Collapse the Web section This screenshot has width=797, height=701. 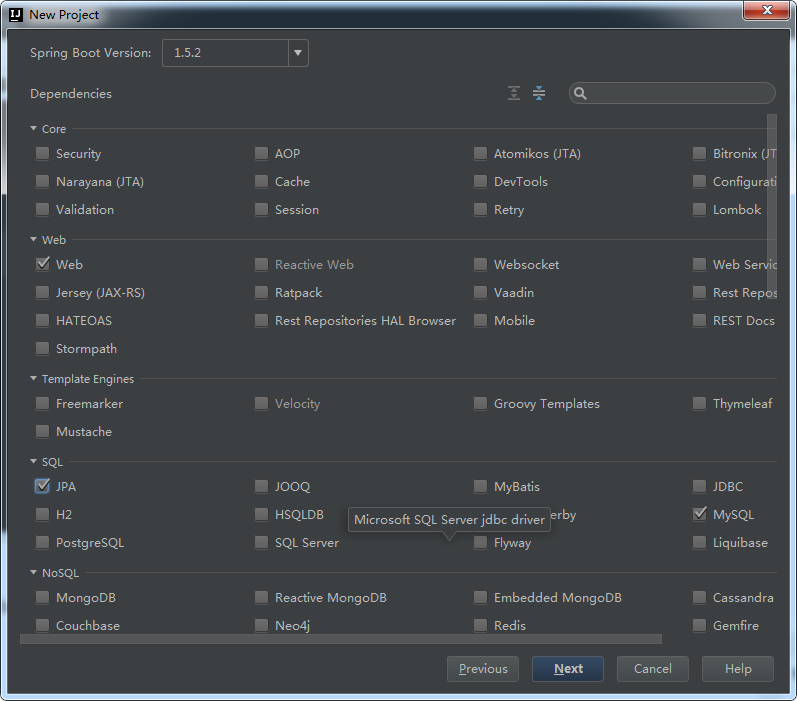click(34, 239)
